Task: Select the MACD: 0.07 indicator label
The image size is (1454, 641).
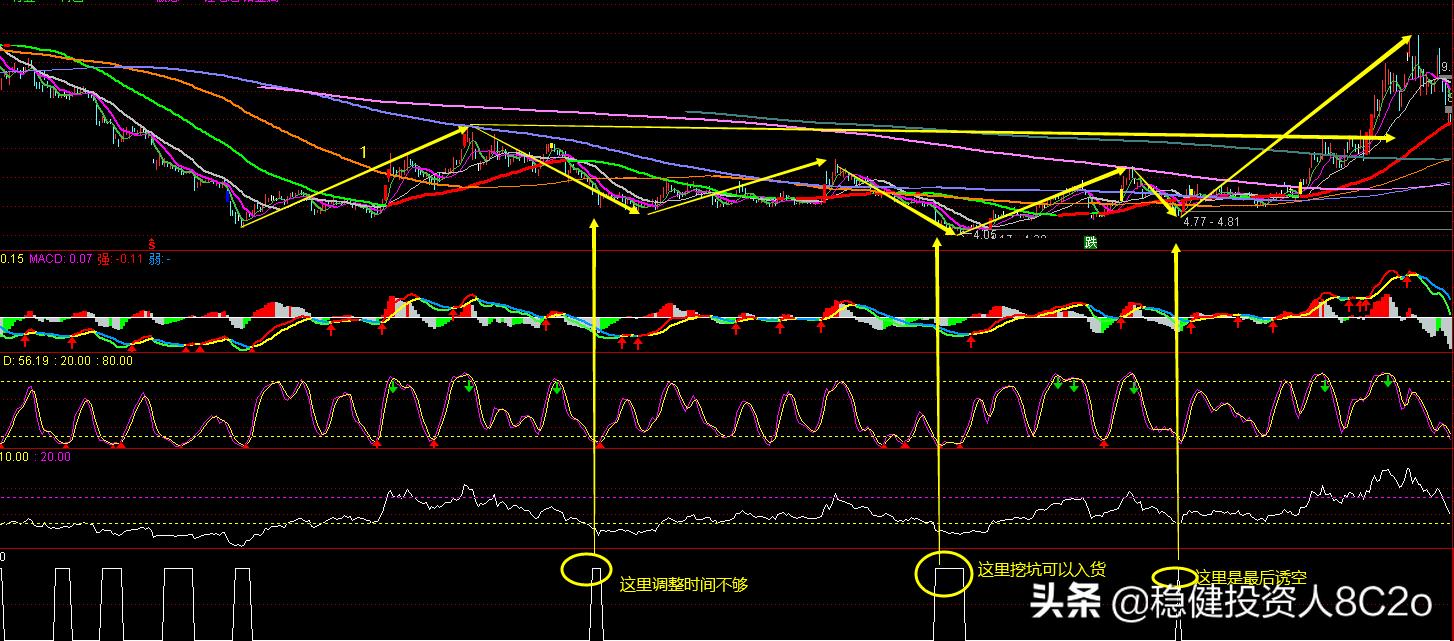Action: click(59, 260)
